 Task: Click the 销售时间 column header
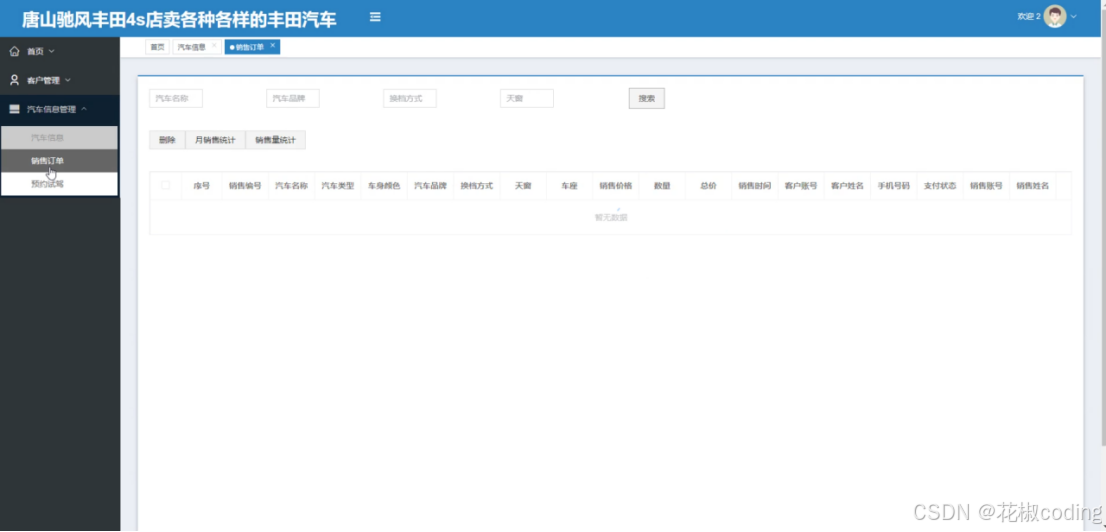(x=755, y=186)
